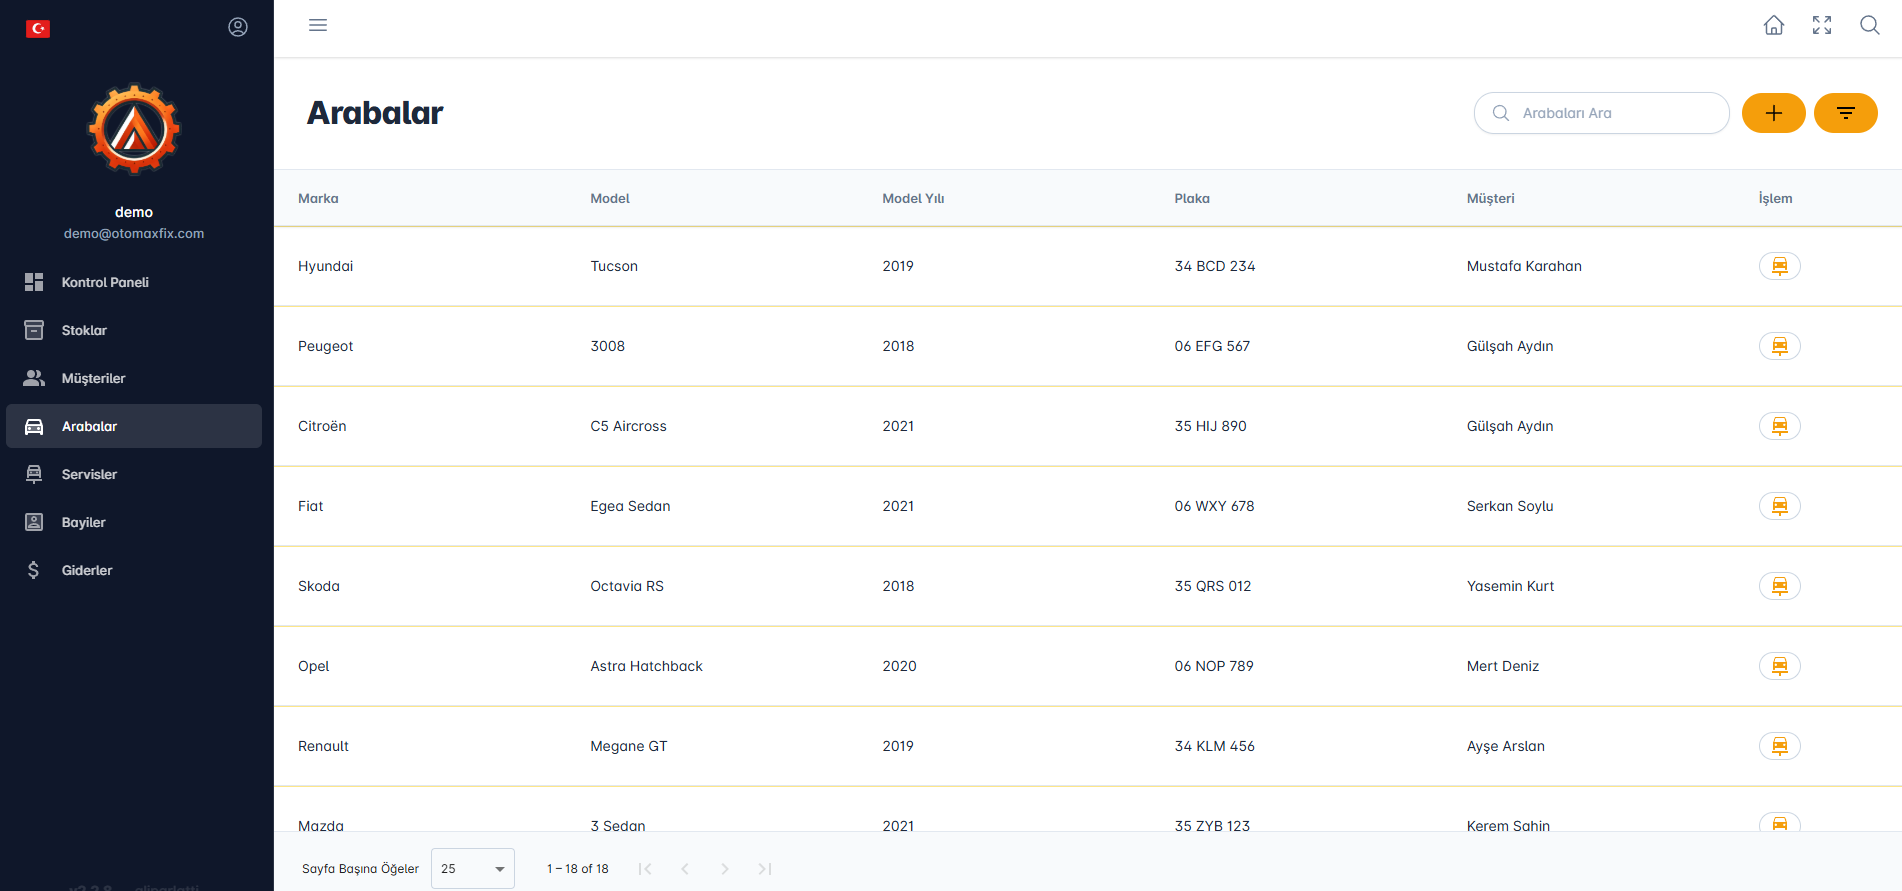Screen dimensions: 1902x891
Task: Open service action for Hyundai Tucson
Action: (1780, 266)
